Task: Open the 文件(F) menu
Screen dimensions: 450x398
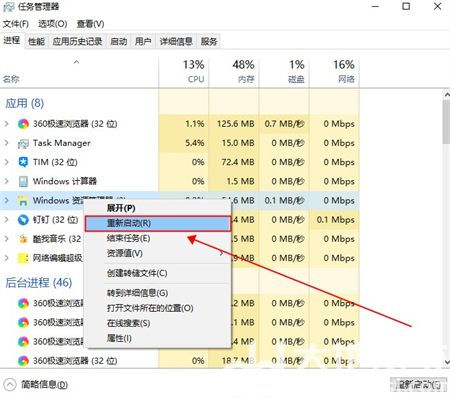Action: (x=15, y=24)
